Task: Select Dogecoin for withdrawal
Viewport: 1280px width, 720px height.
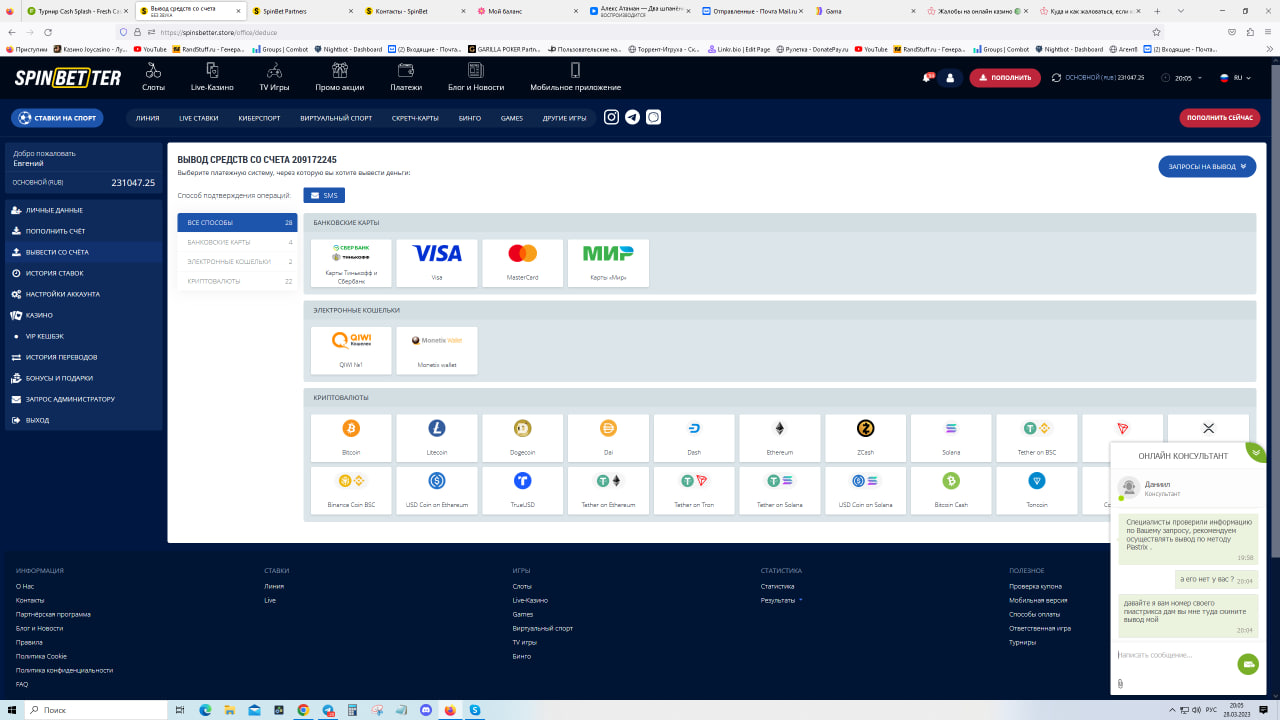Action: [x=522, y=439]
